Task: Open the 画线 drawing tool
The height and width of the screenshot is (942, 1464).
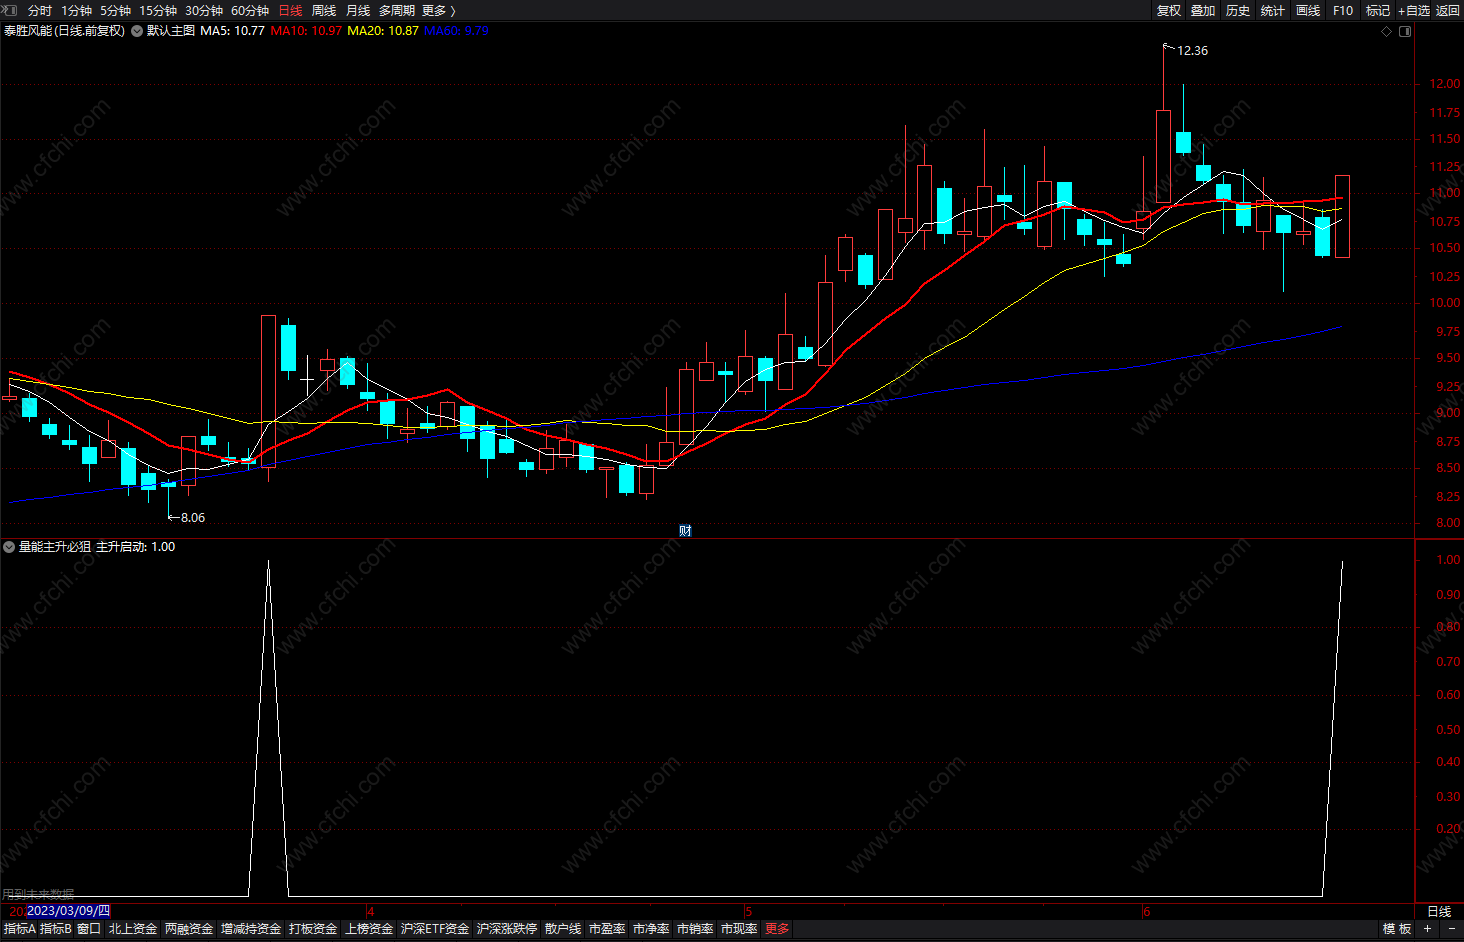Action: click(x=1308, y=10)
